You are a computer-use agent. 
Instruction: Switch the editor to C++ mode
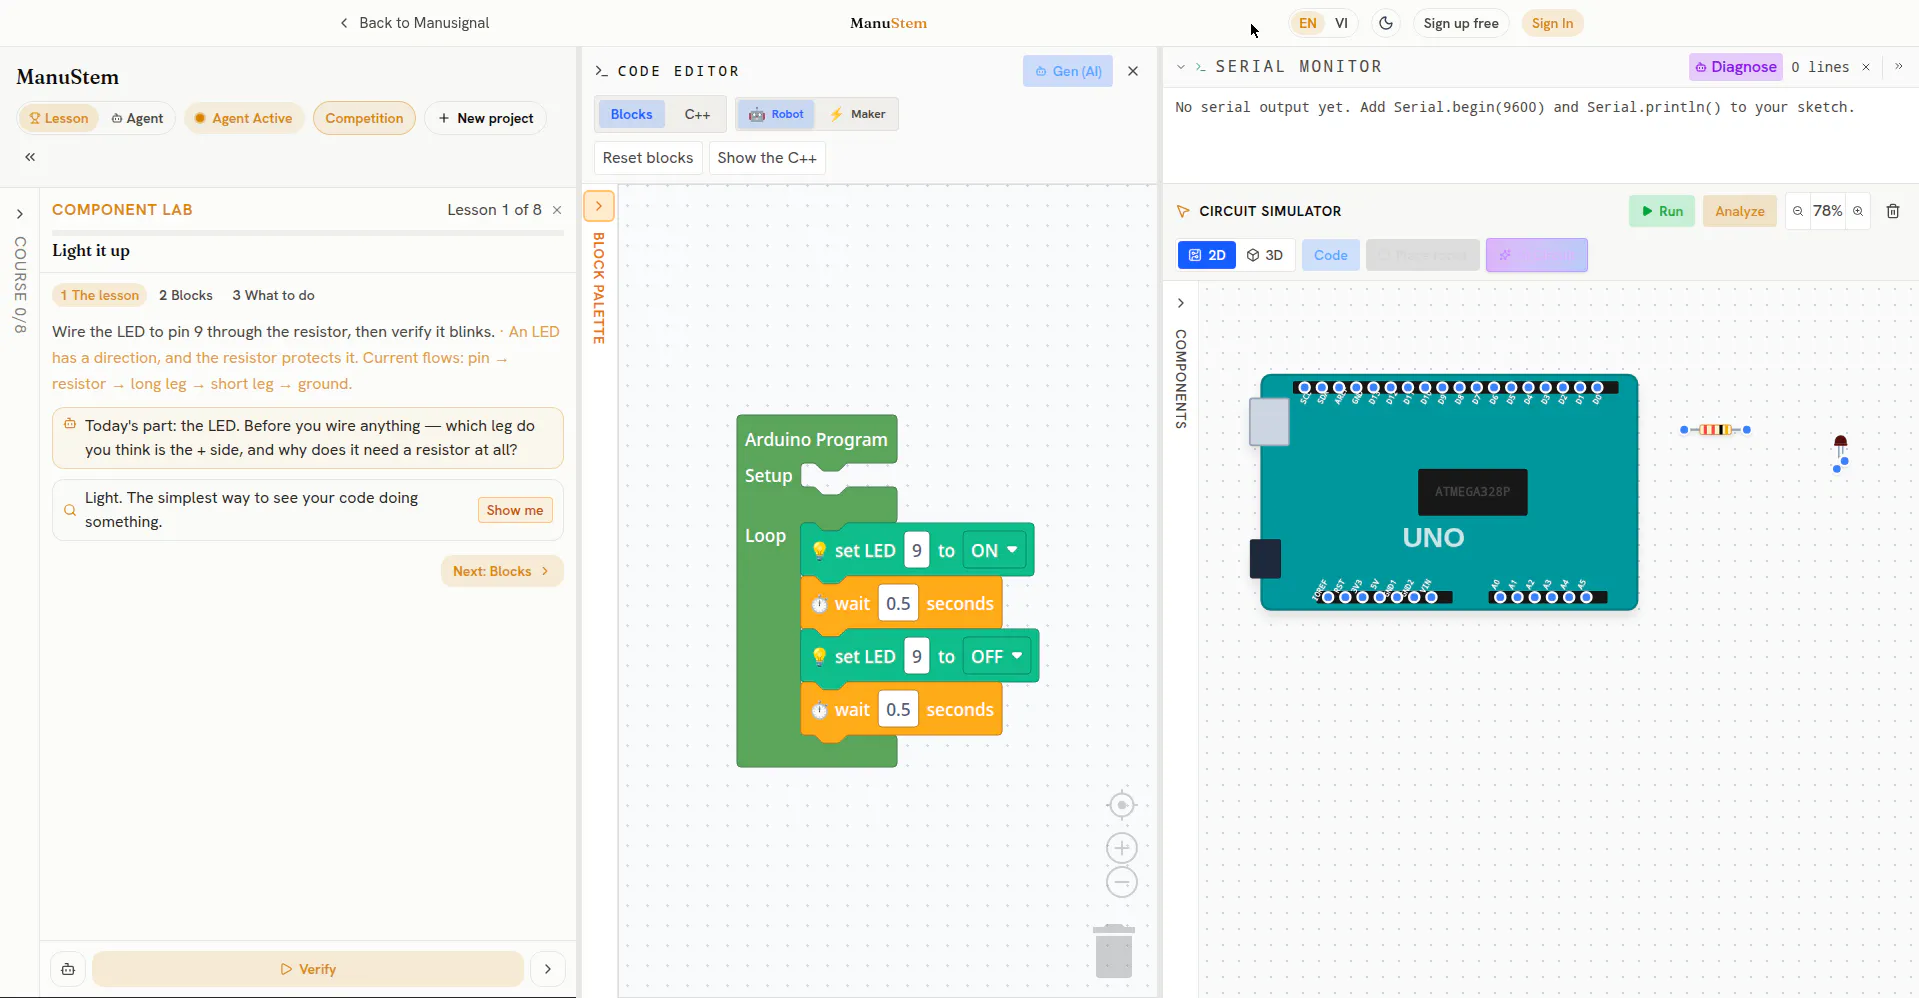click(697, 114)
